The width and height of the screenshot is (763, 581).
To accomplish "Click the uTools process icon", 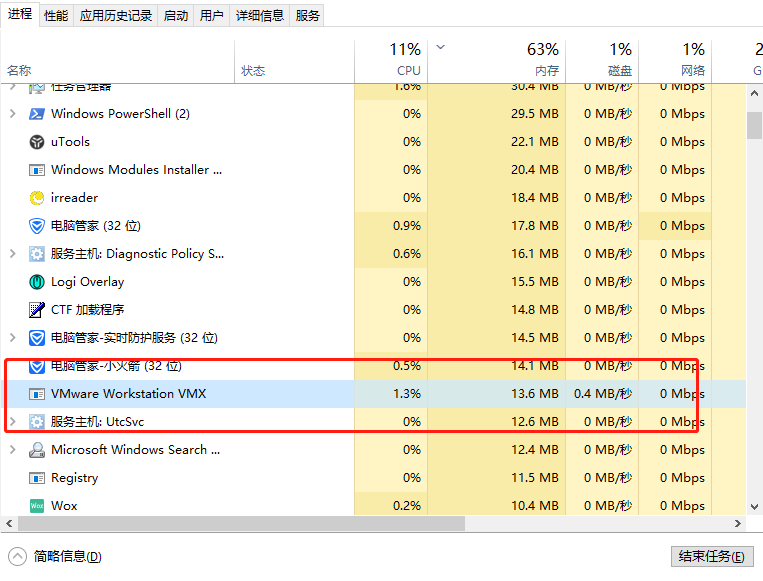I will pos(36,142).
